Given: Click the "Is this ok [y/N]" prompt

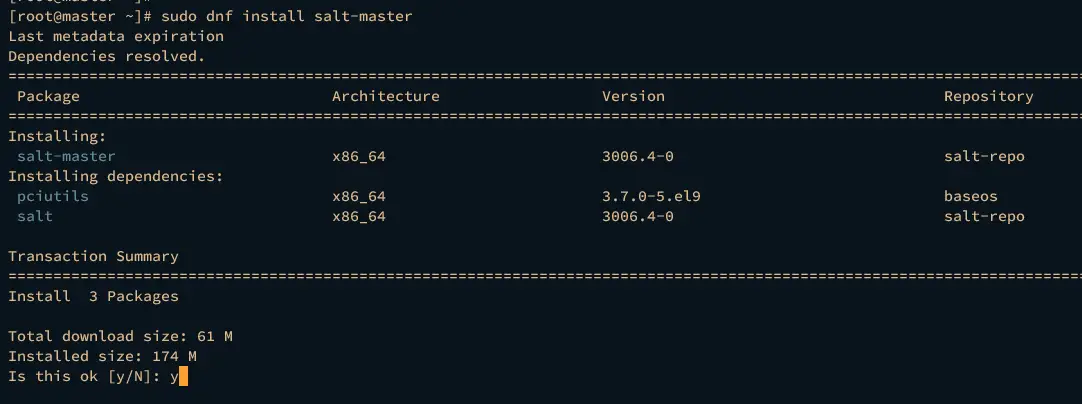Looking at the screenshot, I should [x=84, y=376].
